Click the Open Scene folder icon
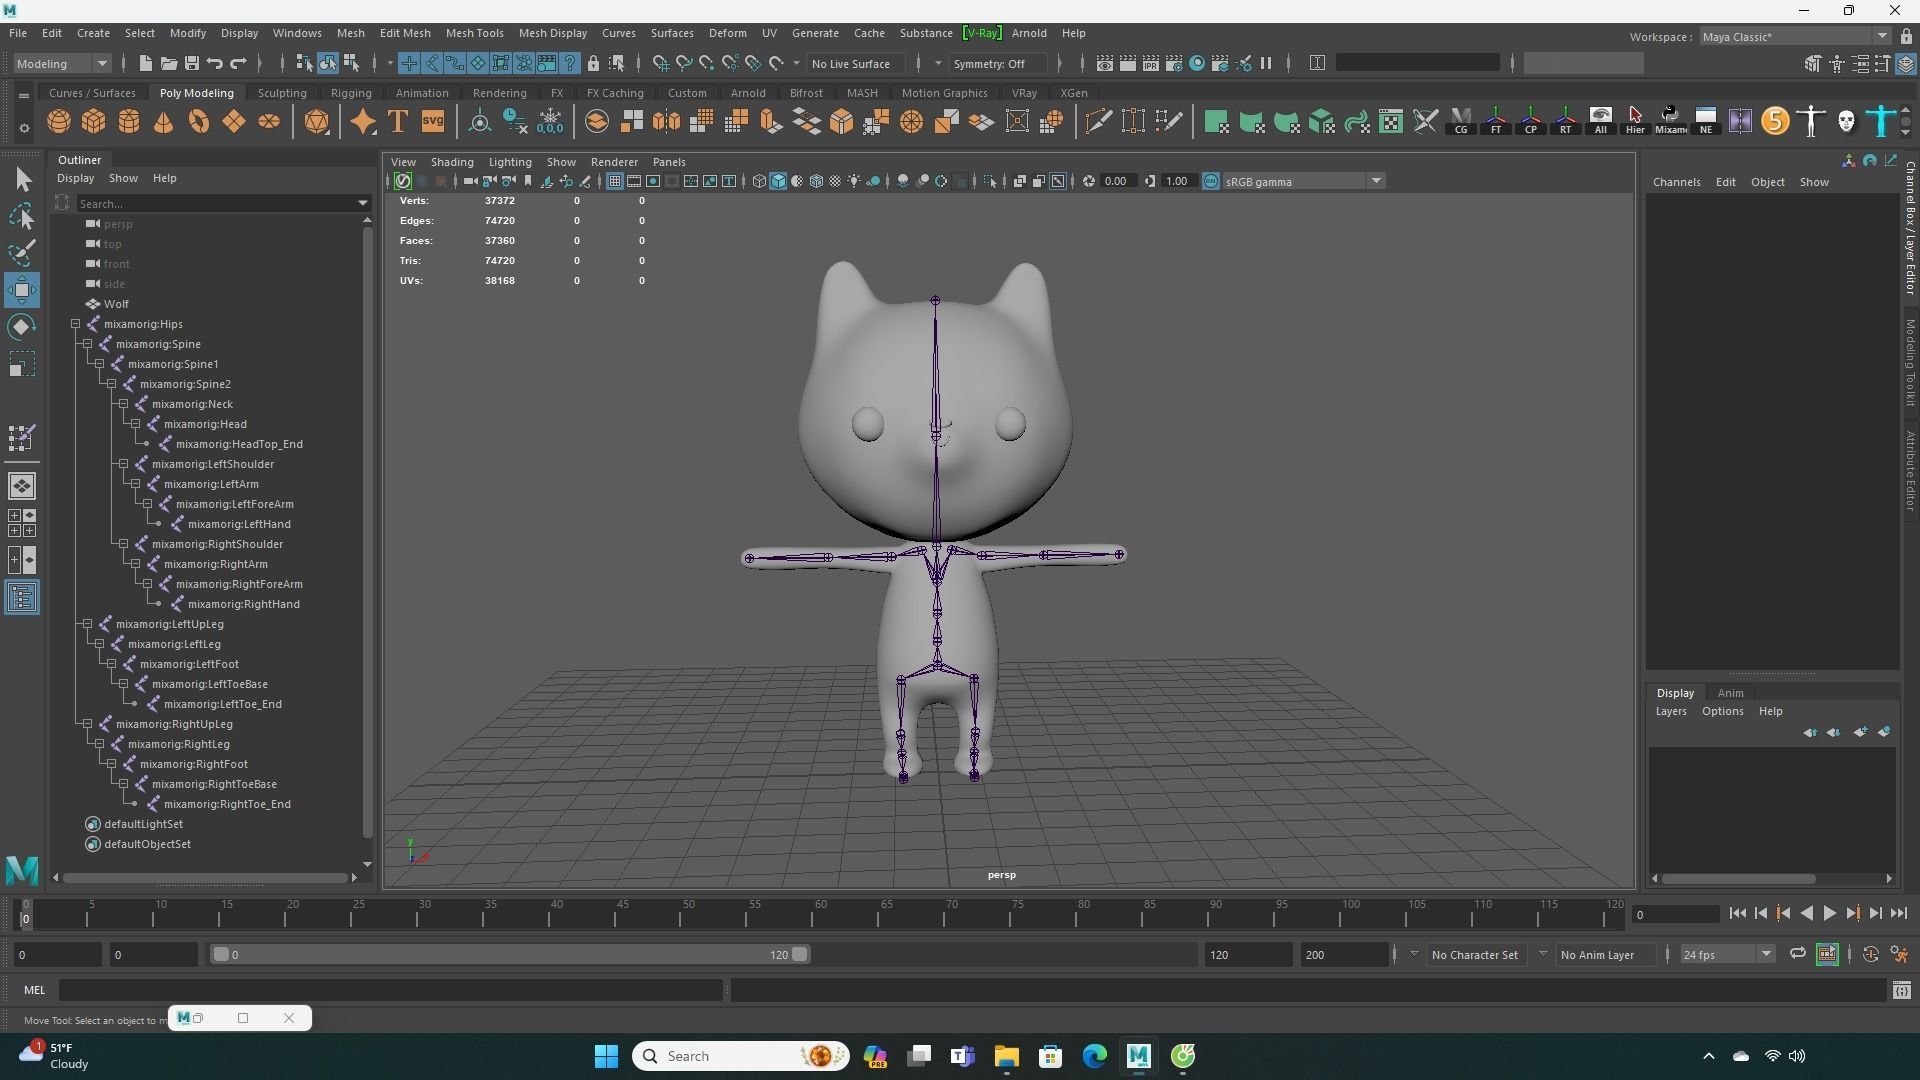Screen dimensions: 1920x1080 point(169,63)
